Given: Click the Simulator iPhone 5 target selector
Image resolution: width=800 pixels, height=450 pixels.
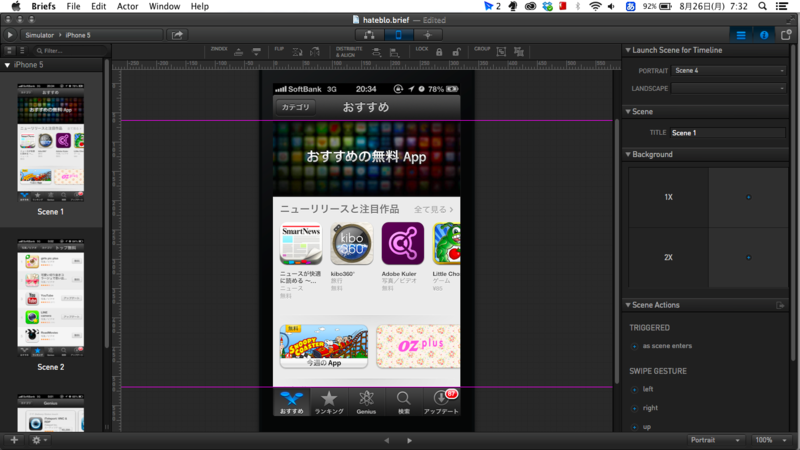Looking at the screenshot, I should [x=92, y=35].
